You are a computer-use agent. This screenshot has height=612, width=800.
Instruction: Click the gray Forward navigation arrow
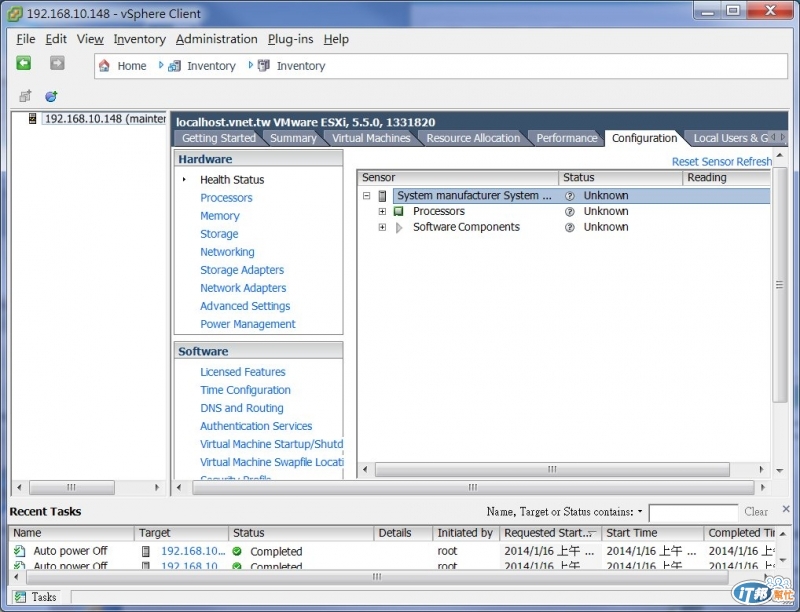pyautogui.click(x=57, y=63)
